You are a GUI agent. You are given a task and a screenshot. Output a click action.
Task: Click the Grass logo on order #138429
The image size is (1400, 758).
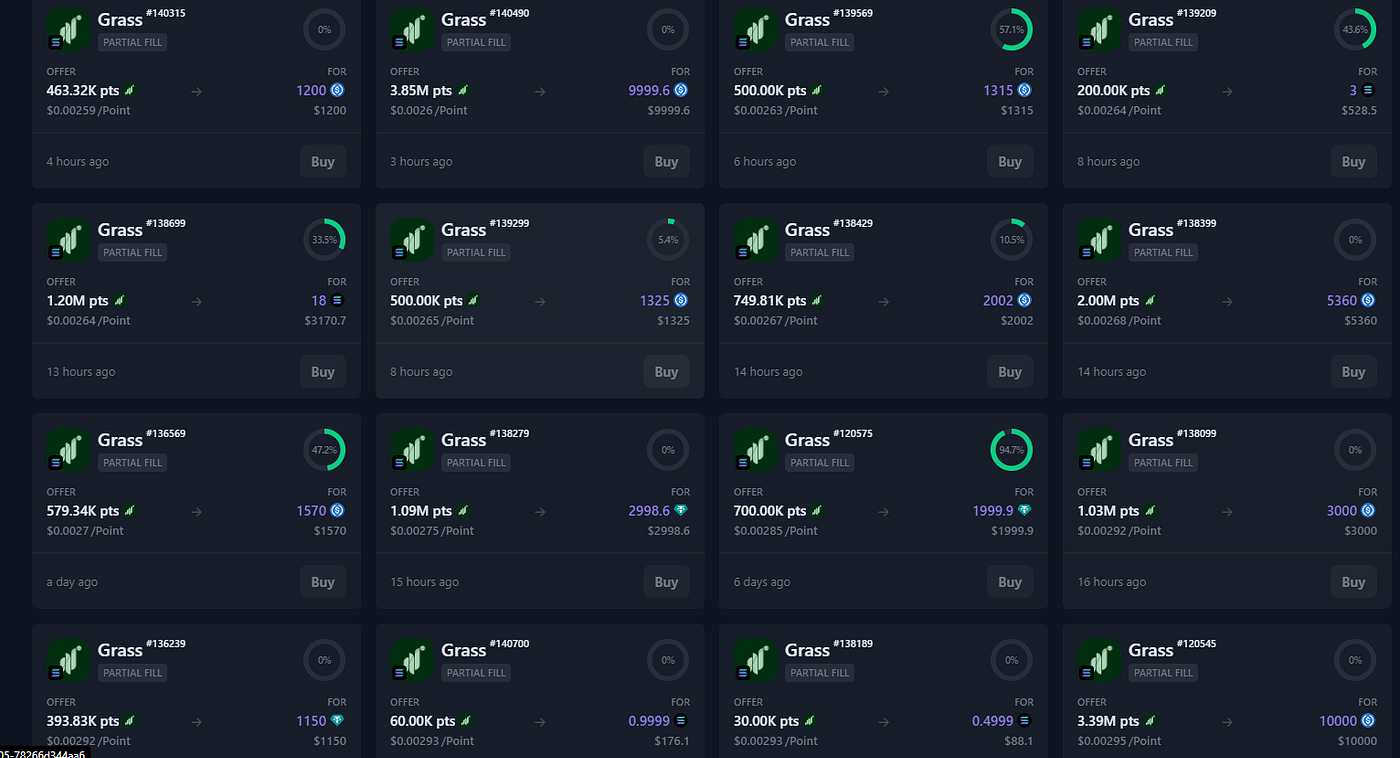756,239
